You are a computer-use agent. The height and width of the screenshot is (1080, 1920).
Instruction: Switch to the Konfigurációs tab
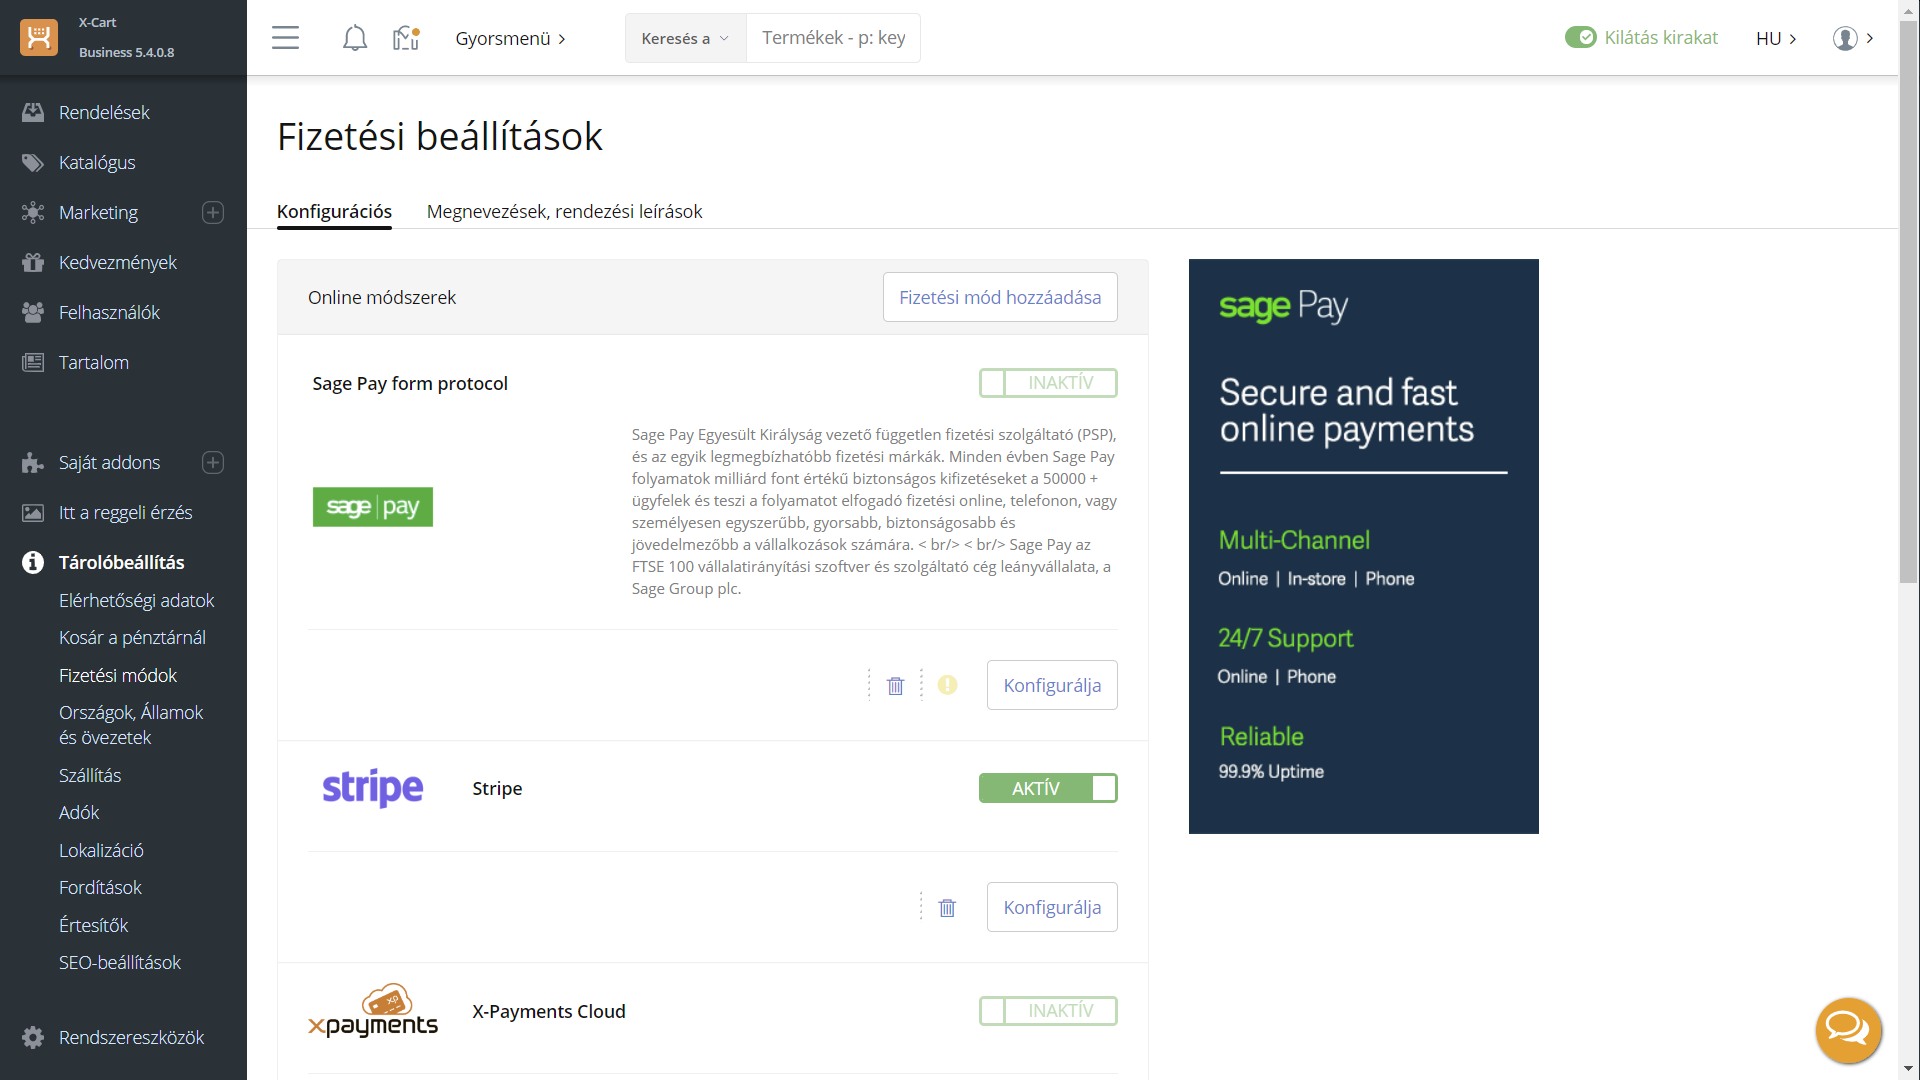click(x=334, y=211)
